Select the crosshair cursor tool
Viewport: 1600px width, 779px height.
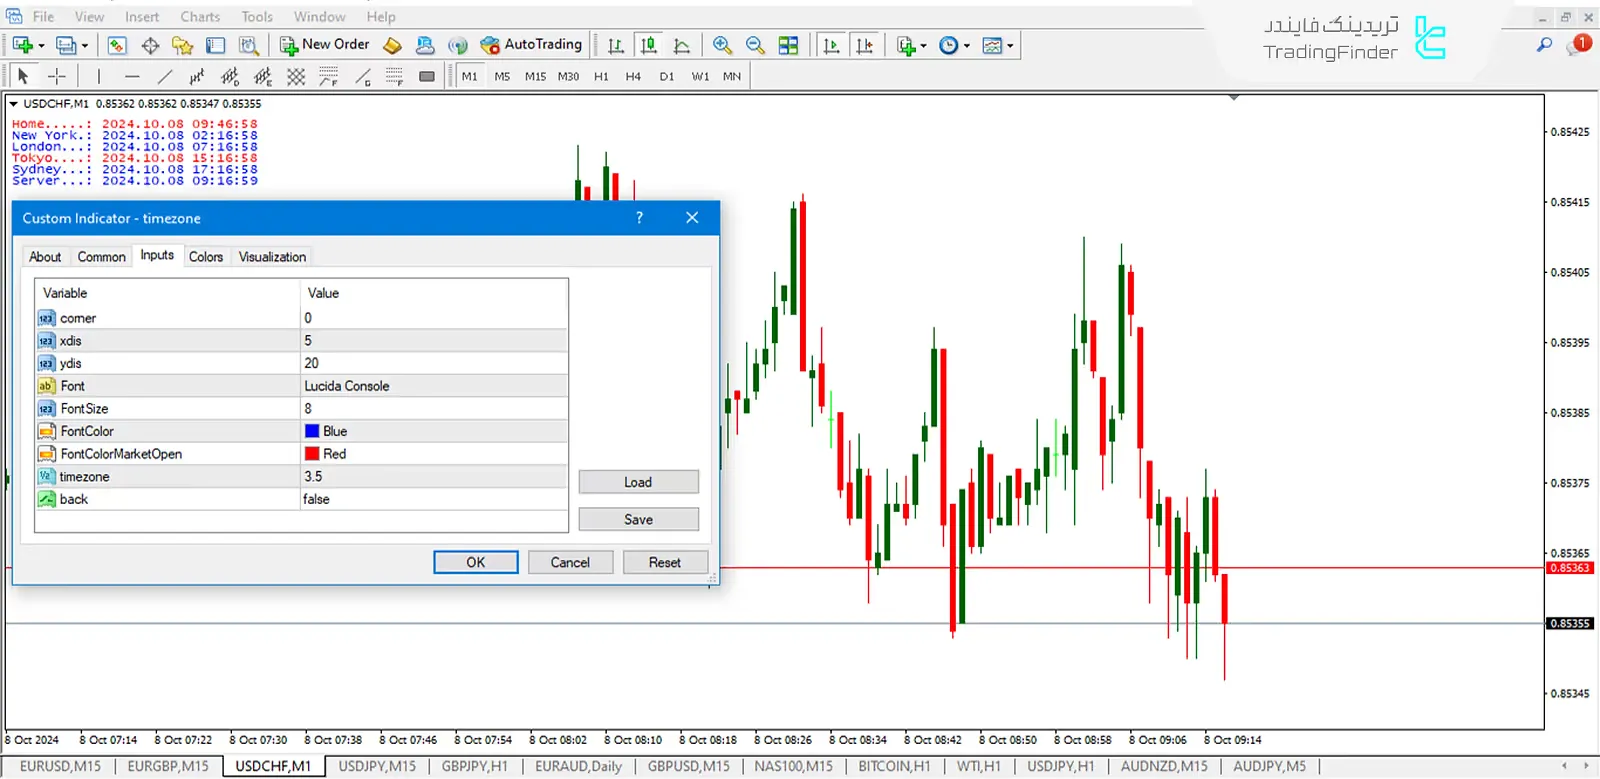(x=57, y=76)
